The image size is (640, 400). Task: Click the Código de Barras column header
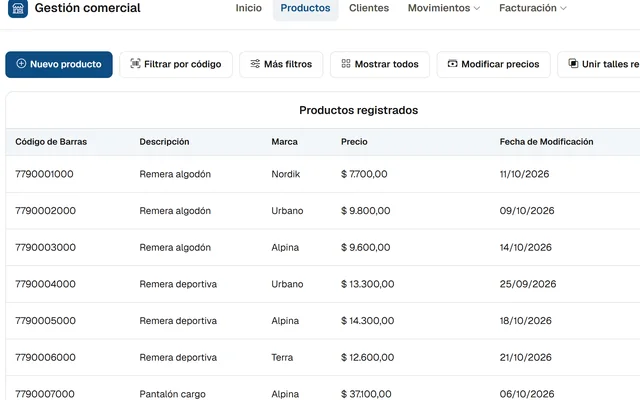coord(51,142)
